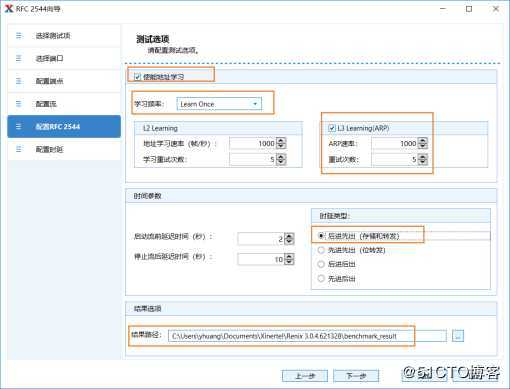Click the Xinertel app logo in title bar

(9, 9)
